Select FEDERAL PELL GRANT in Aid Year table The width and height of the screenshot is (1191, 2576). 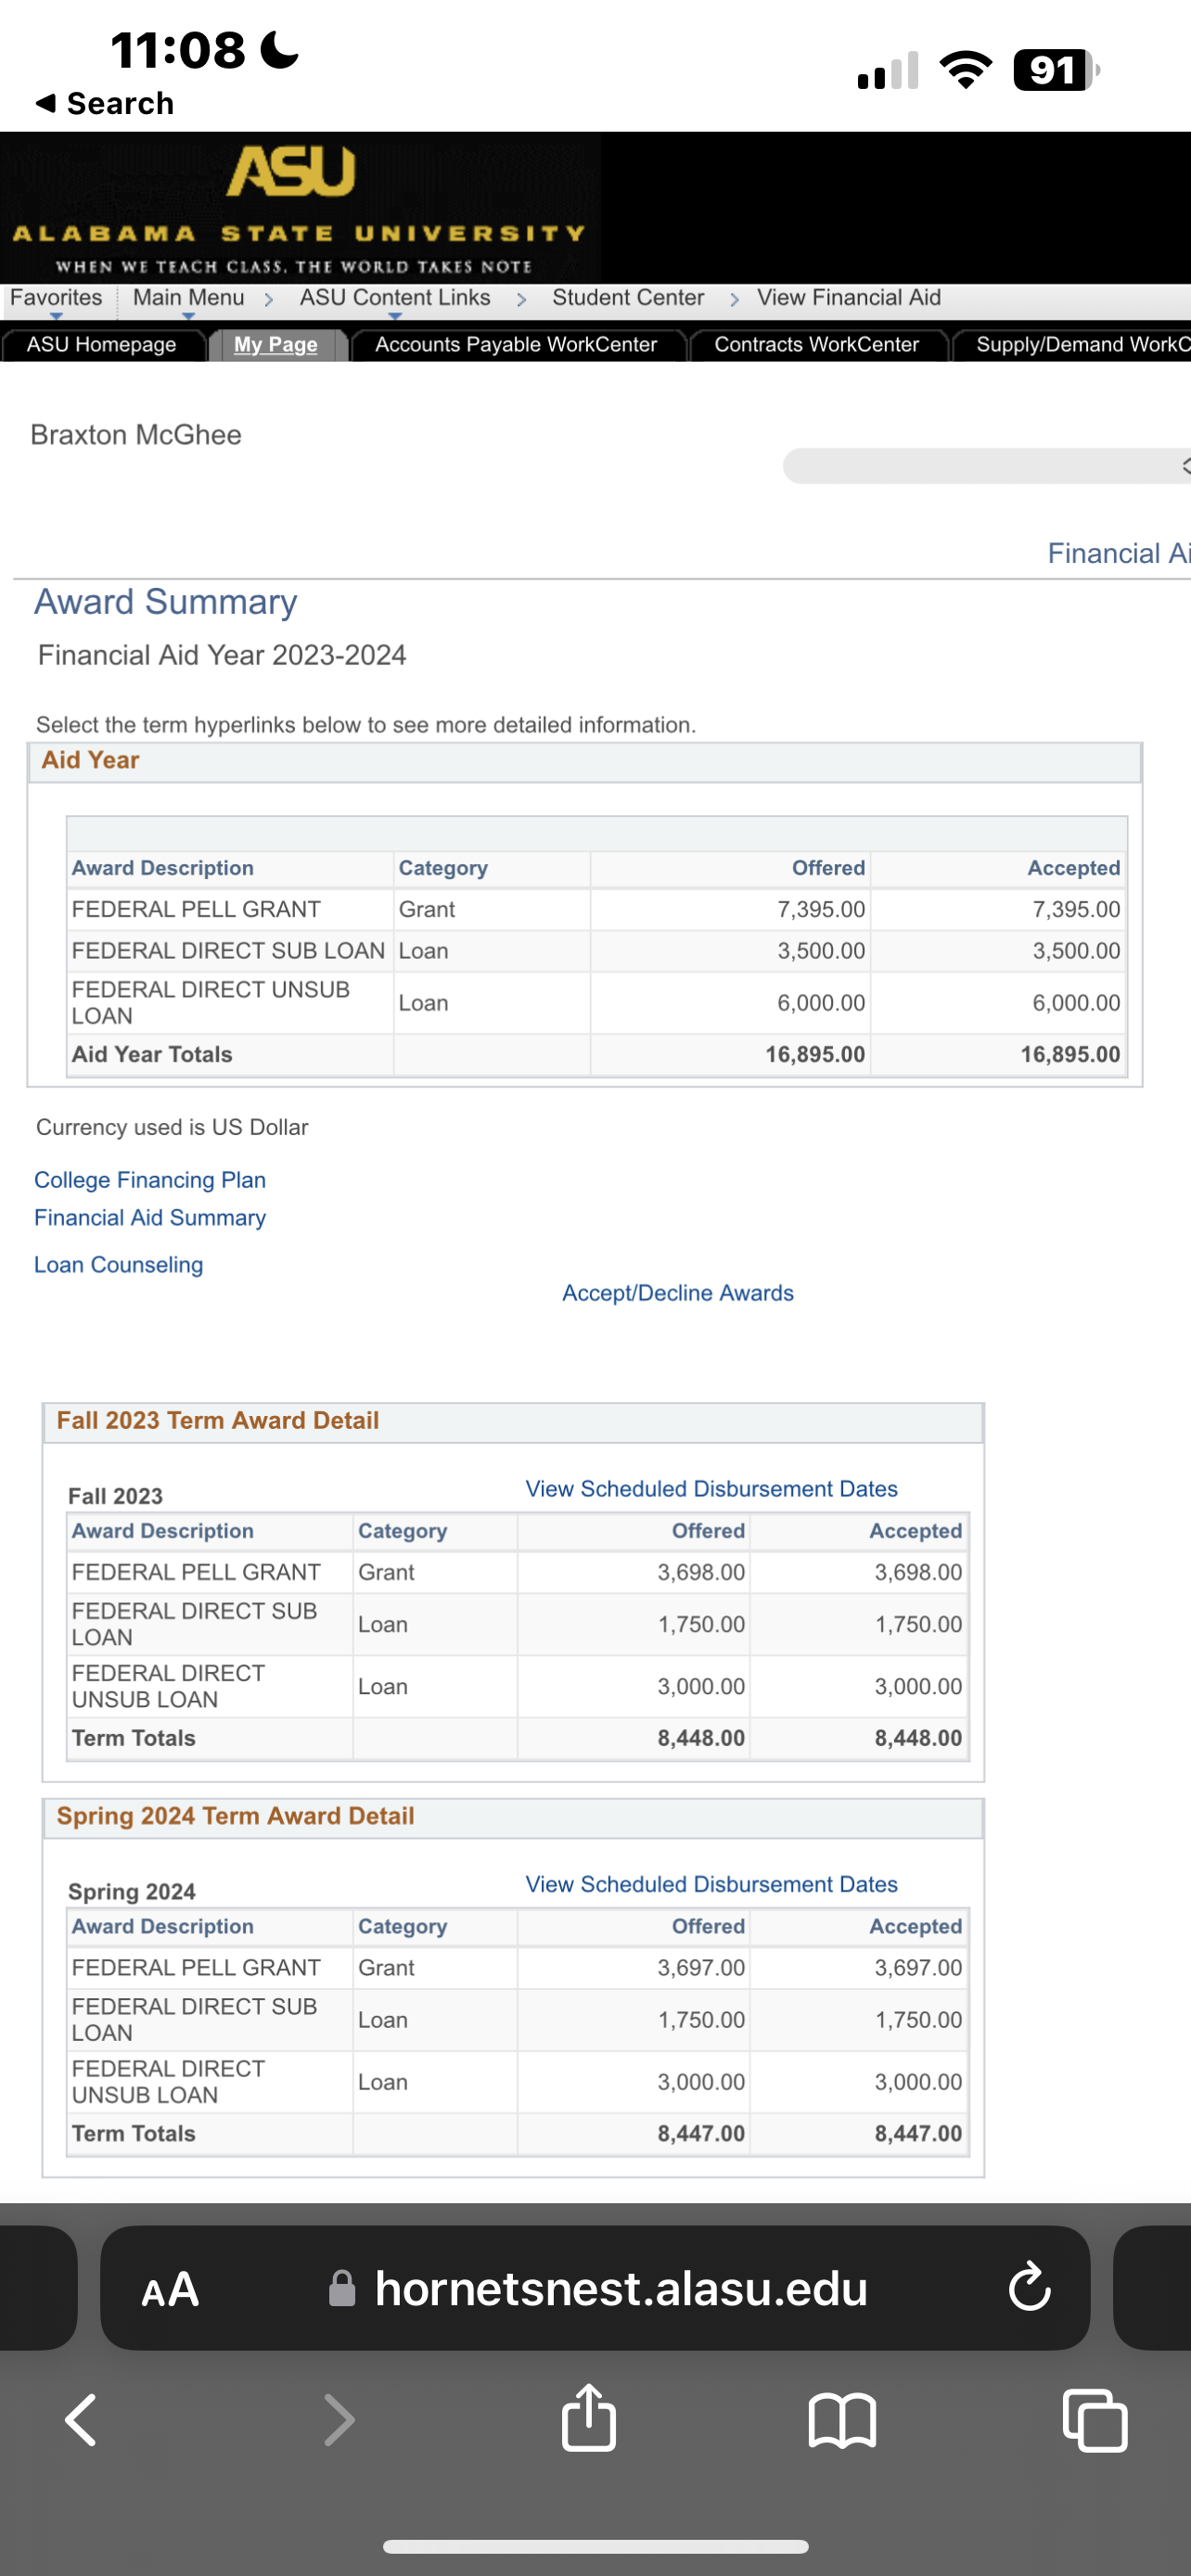point(196,909)
